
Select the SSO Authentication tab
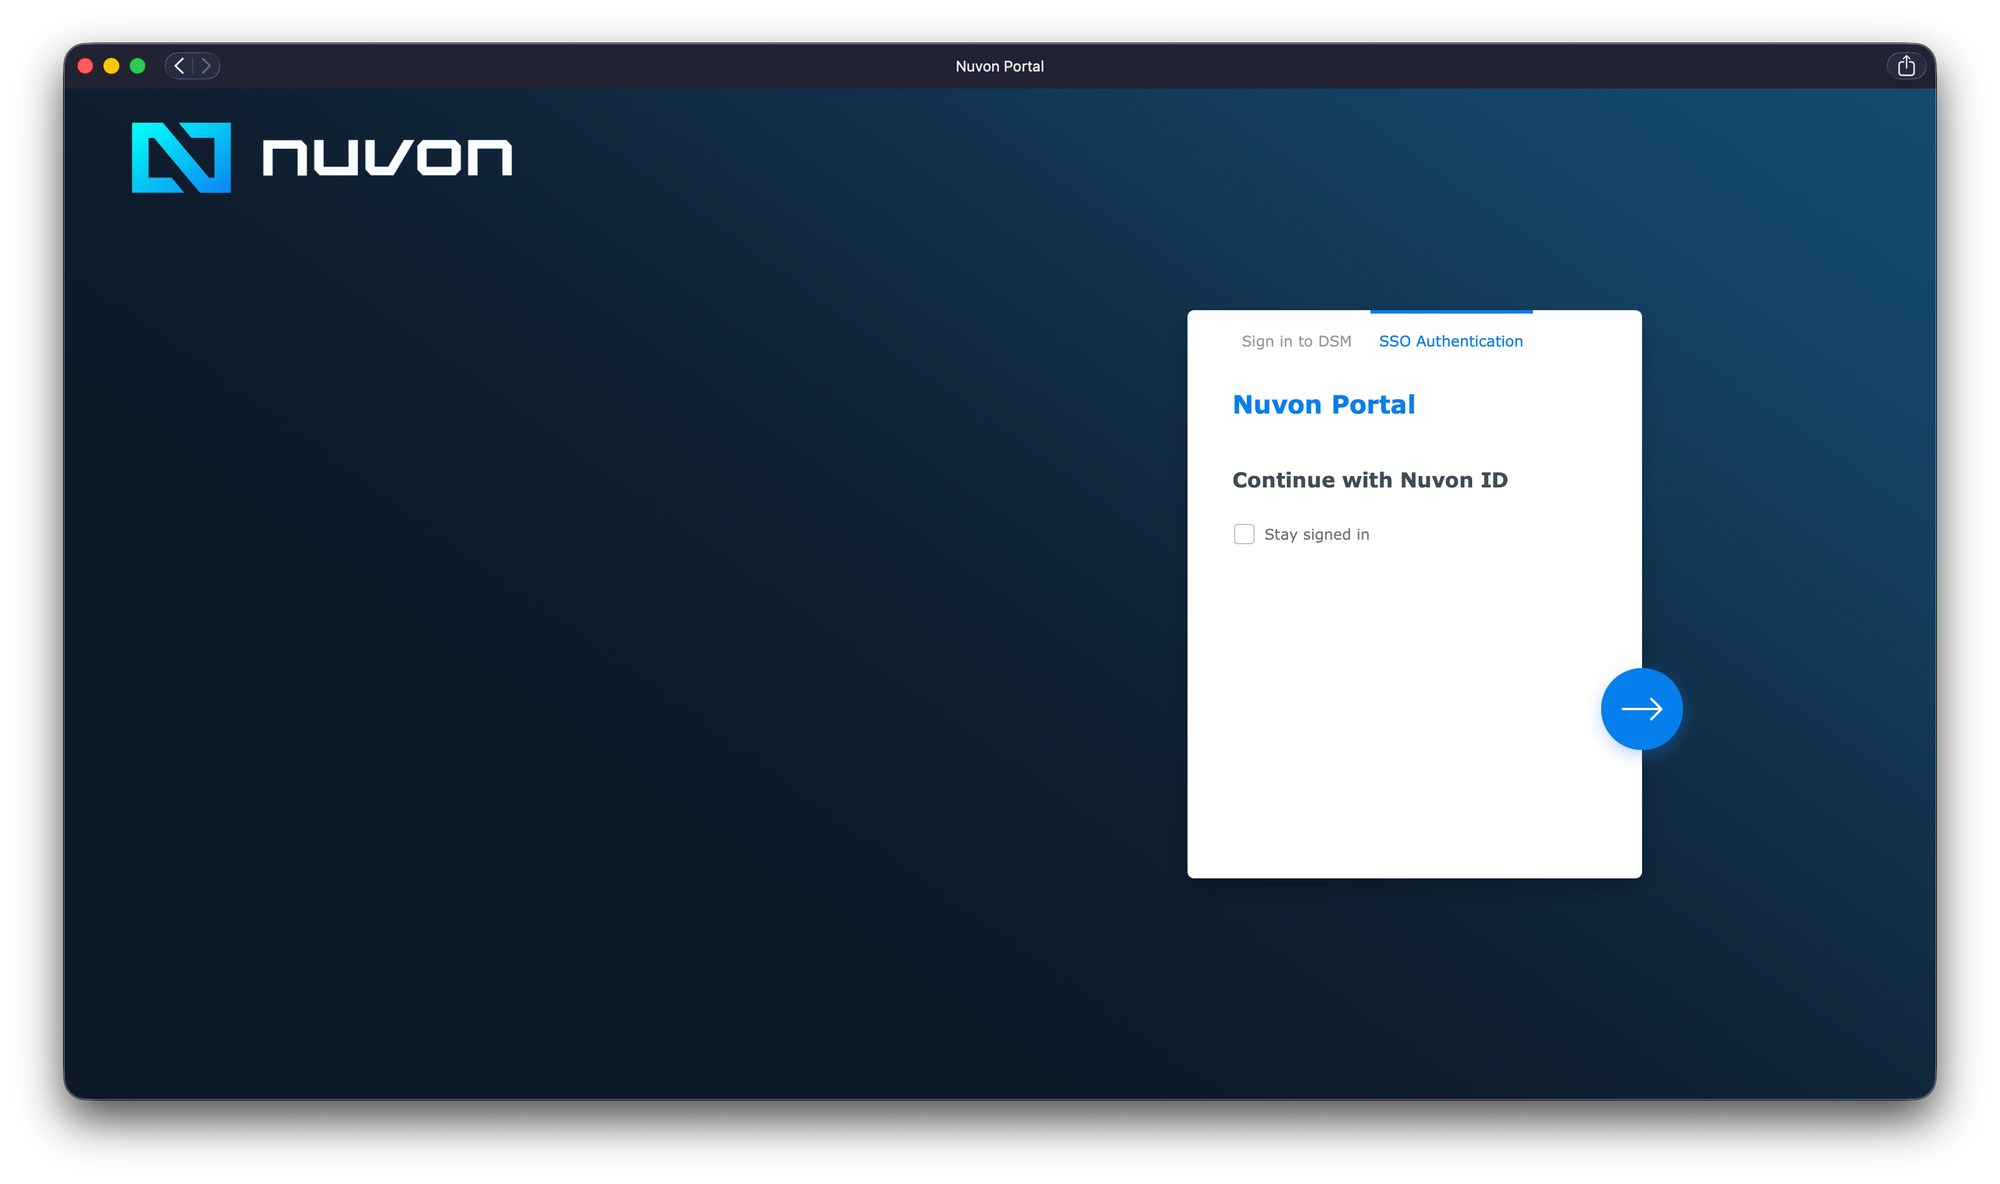(x=1450, y=341)
